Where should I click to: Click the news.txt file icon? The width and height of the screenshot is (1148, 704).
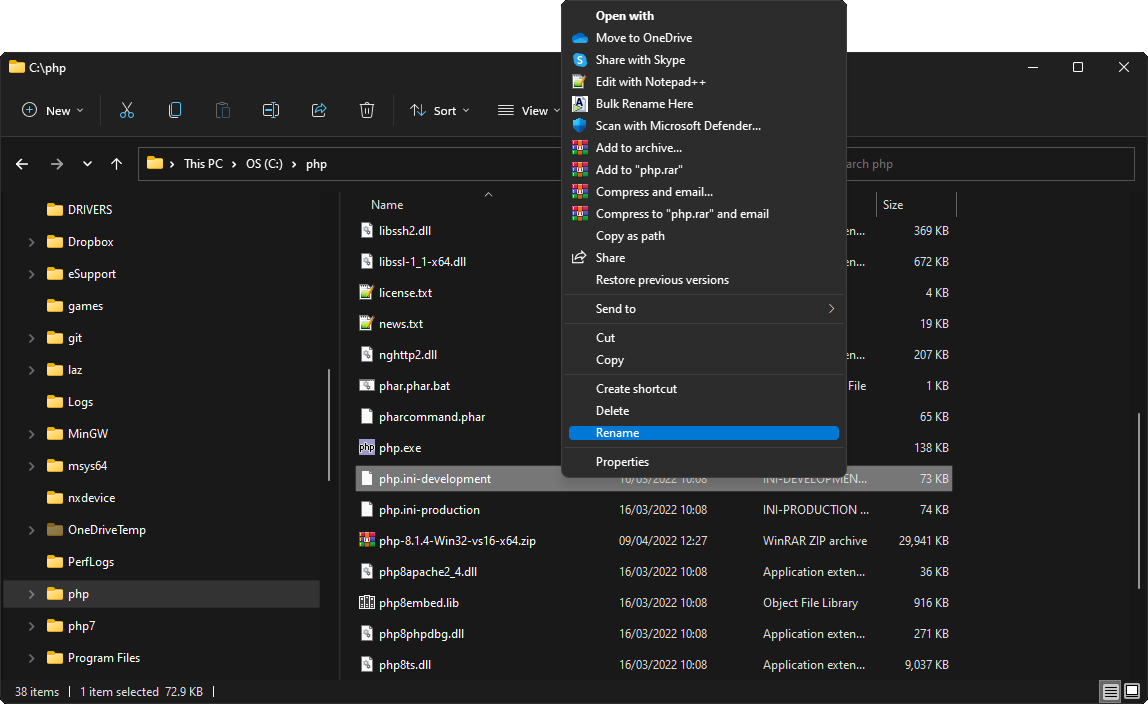coord(367,323)
